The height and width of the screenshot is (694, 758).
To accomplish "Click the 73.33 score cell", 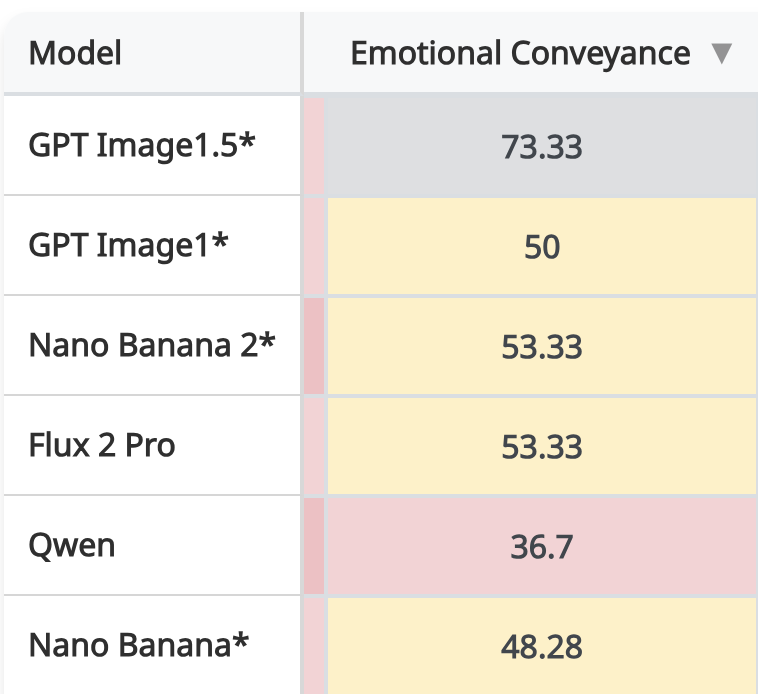I will pos(542,145).
